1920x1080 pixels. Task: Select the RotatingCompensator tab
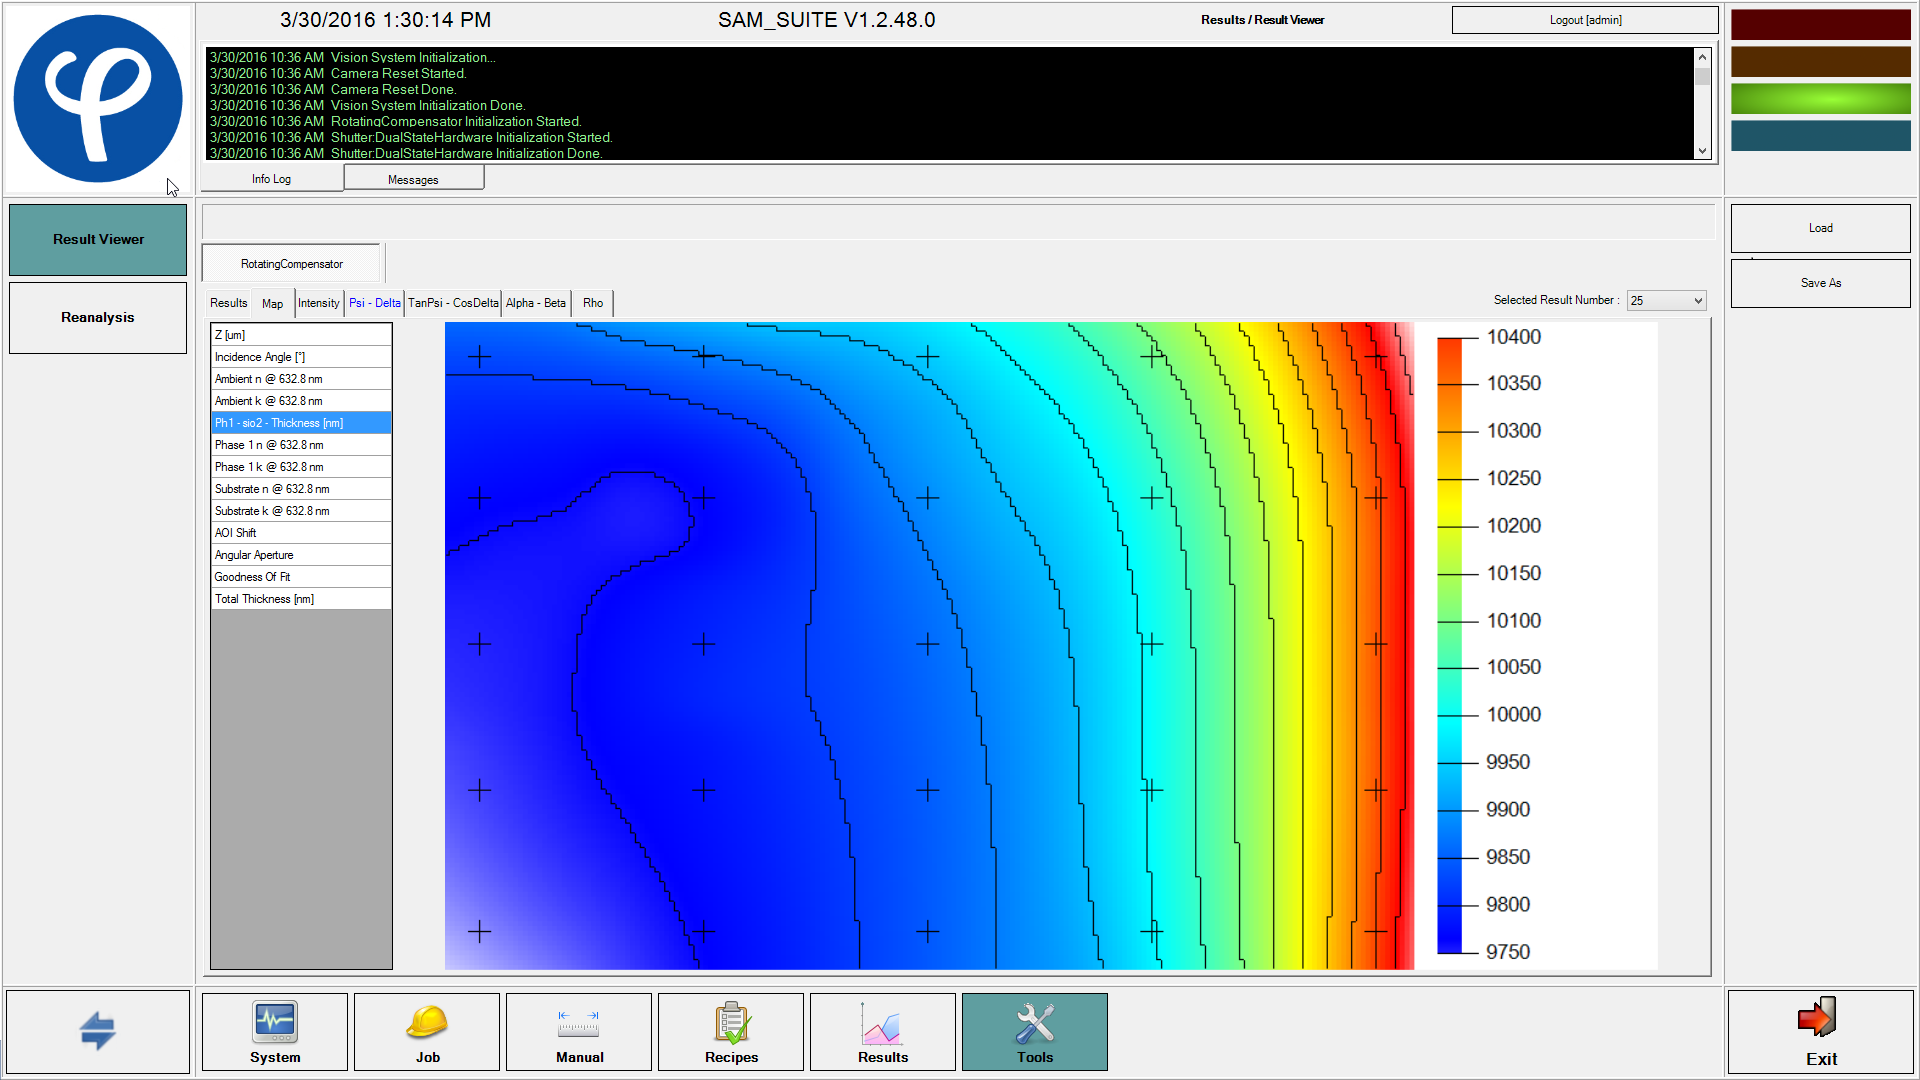click(292, 264)
